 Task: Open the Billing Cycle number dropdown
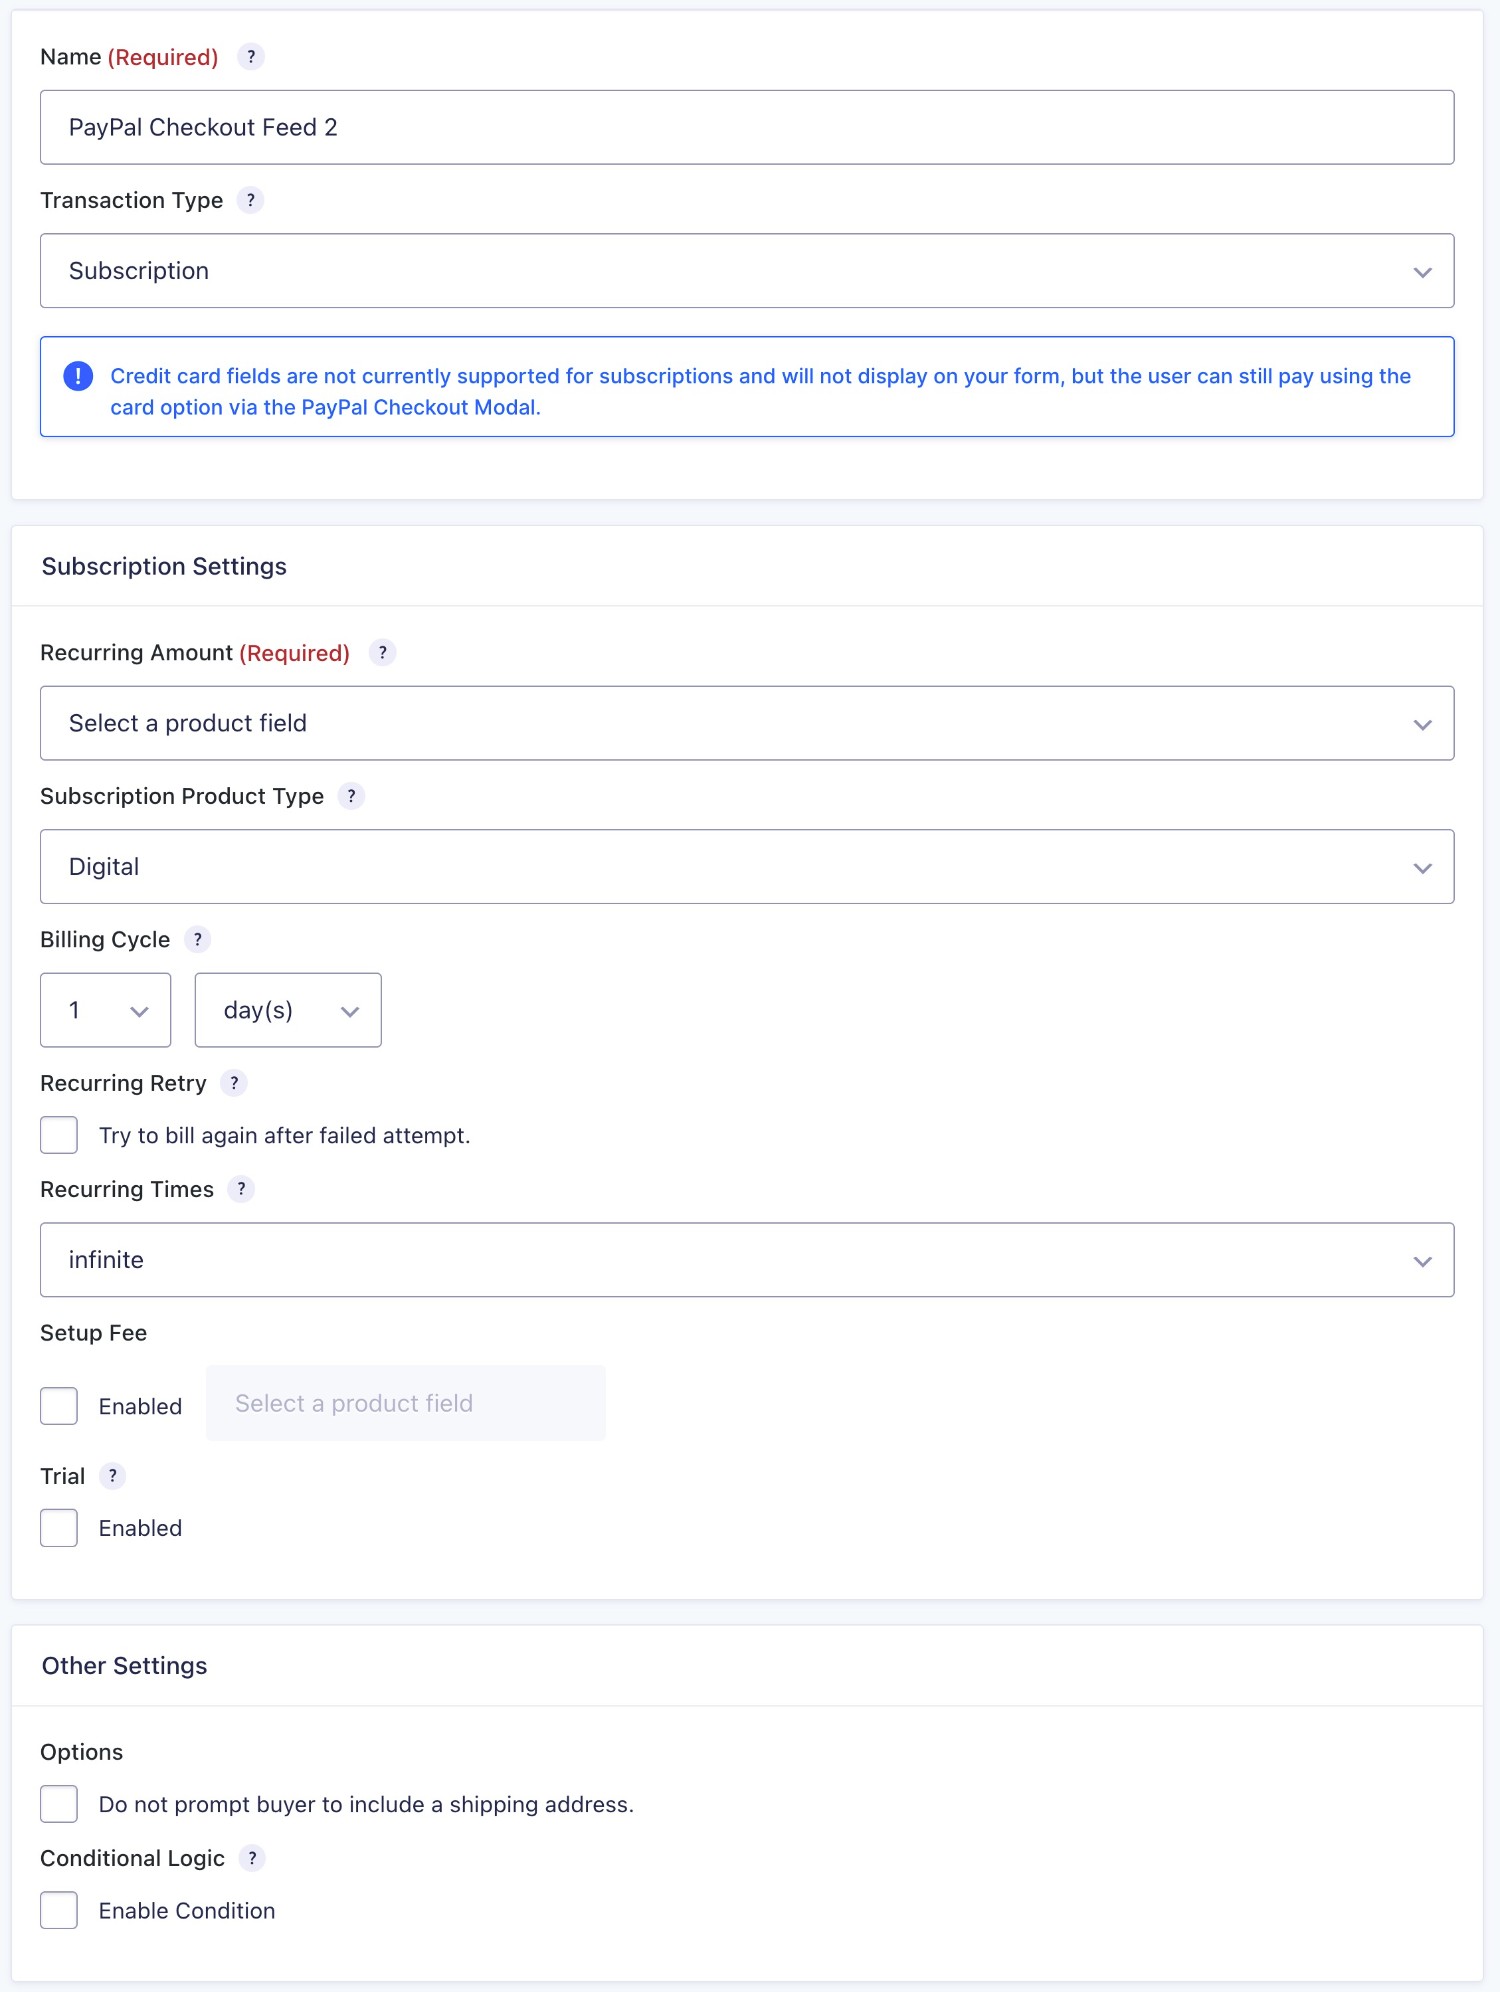click(x=105, y=1010)
